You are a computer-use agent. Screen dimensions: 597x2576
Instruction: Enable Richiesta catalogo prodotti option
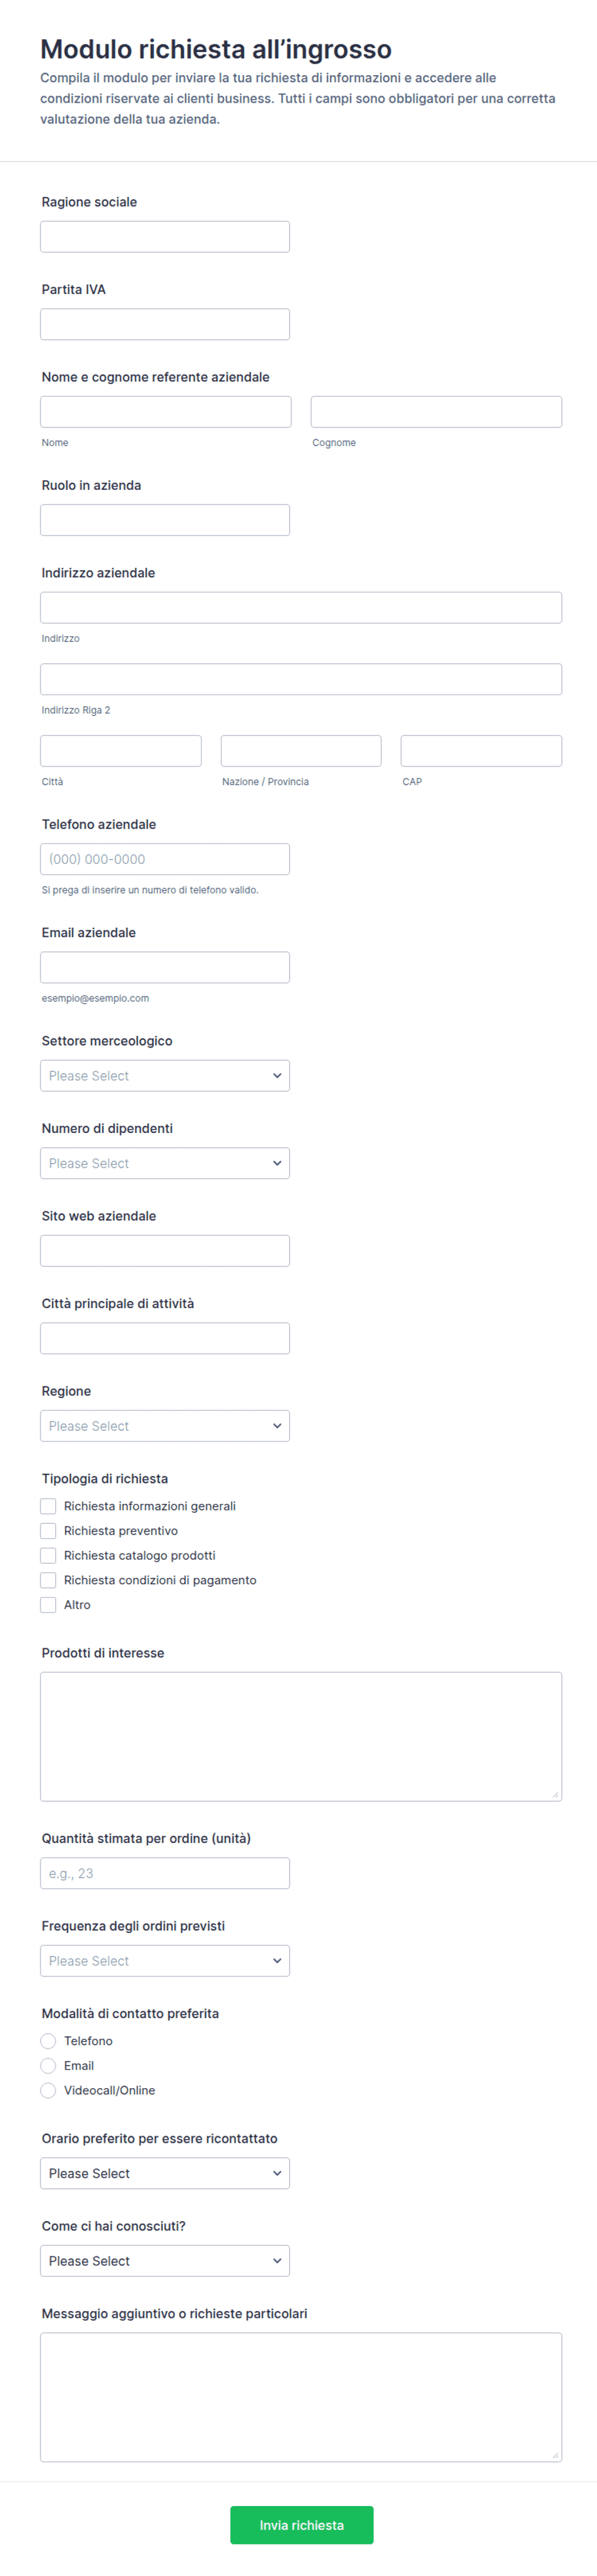click(x=48, y=1556)
